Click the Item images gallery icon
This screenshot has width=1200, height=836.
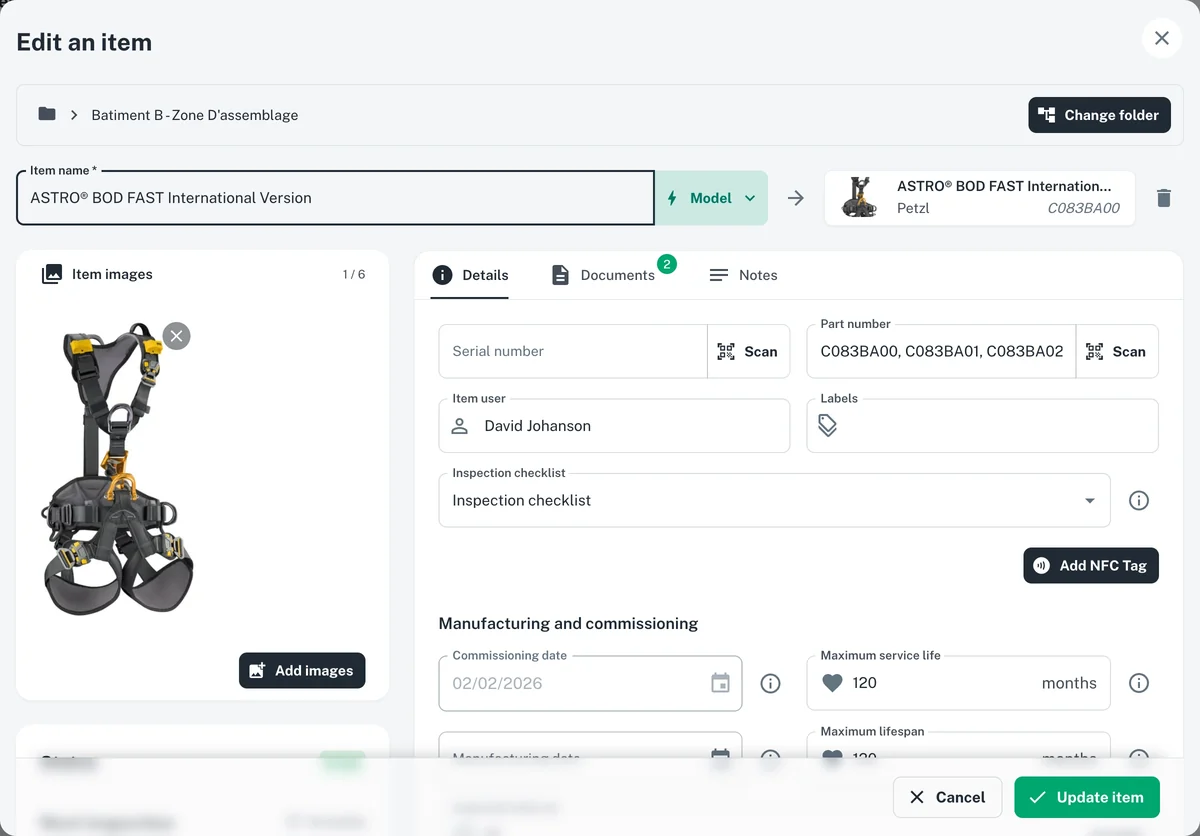(52, 274)
